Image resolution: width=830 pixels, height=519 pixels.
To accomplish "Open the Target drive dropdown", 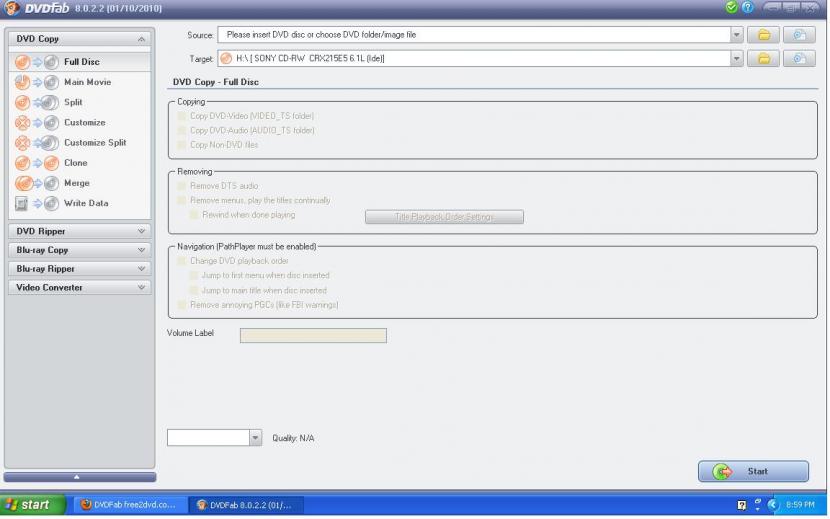I will coord(738,59).
